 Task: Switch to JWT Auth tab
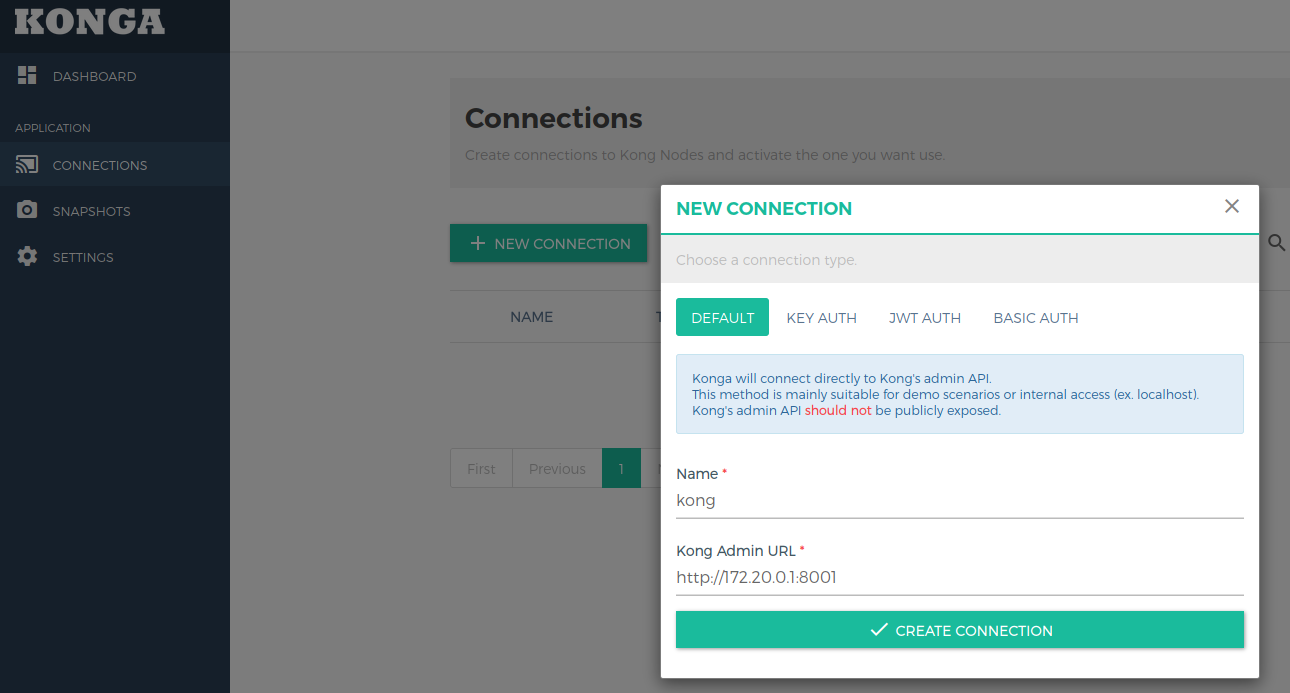[x=925, y=317]
